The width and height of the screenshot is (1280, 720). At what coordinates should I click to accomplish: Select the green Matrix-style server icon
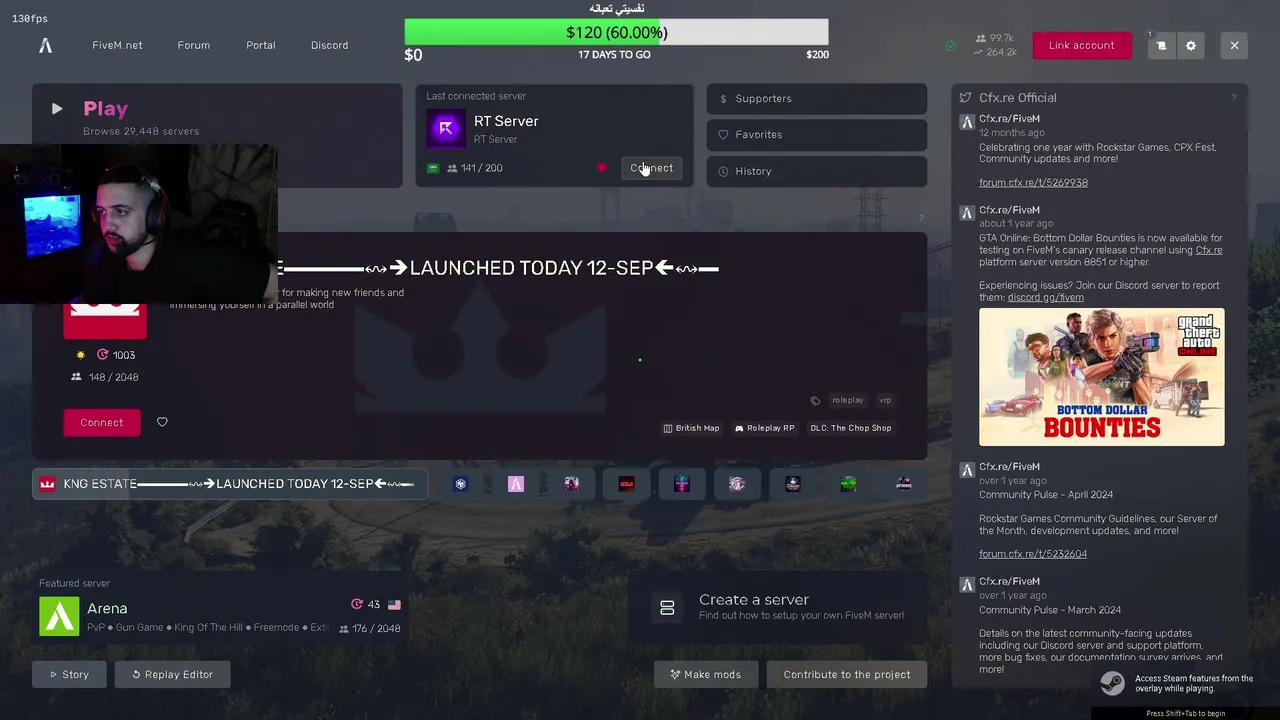(848, 484)
